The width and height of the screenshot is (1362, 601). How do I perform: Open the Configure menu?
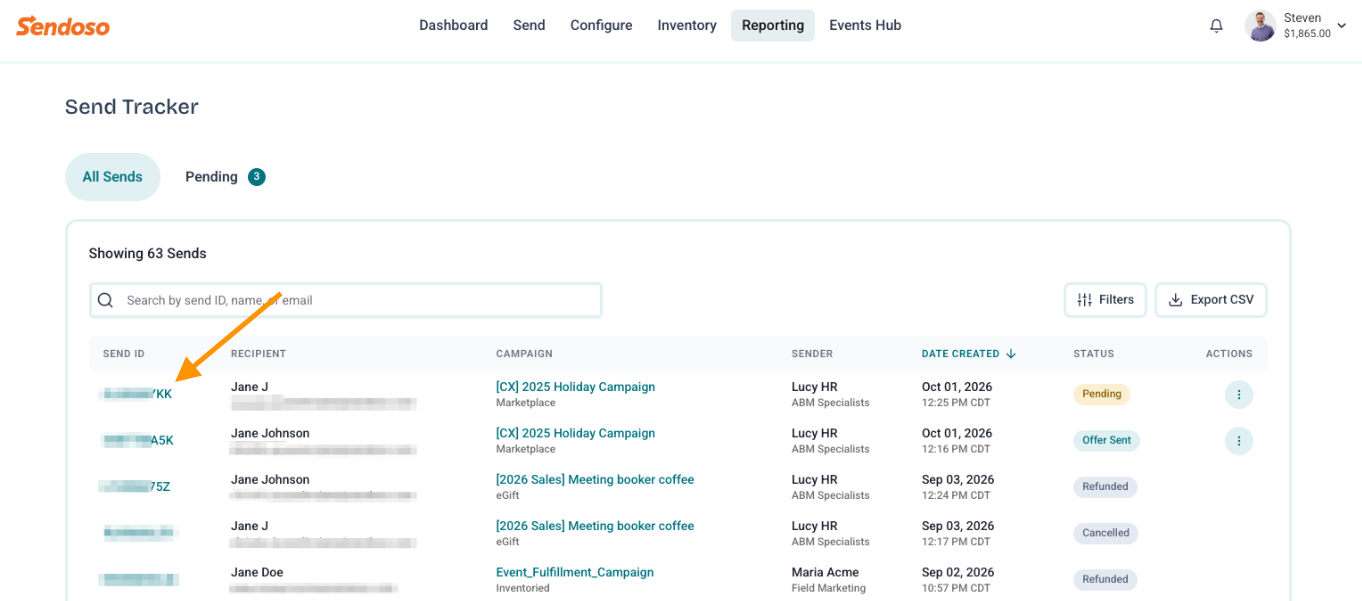click(x=601, y=26)
